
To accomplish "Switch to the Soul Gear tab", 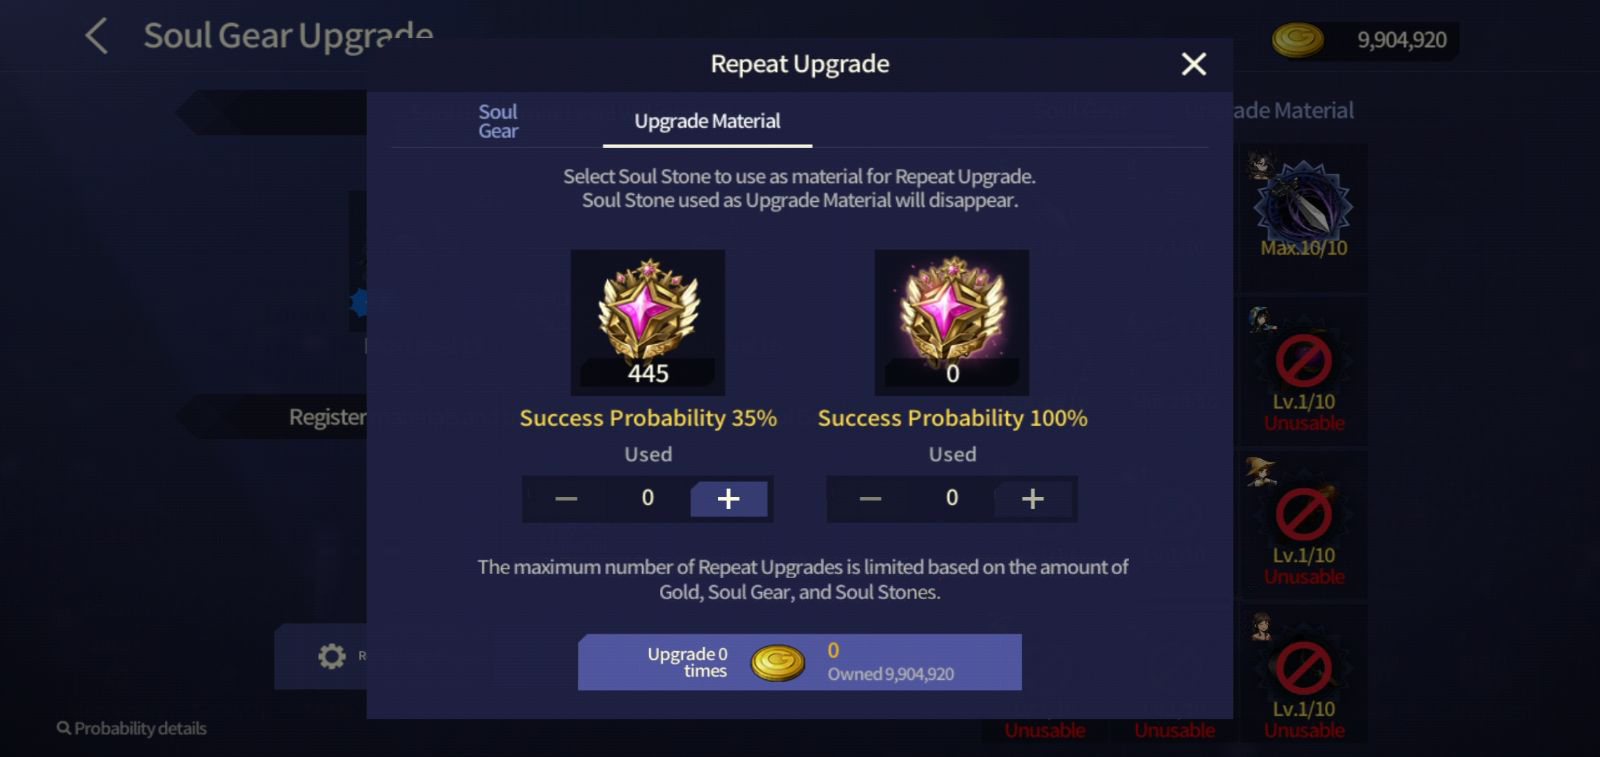I will click(x=498, y=121).
